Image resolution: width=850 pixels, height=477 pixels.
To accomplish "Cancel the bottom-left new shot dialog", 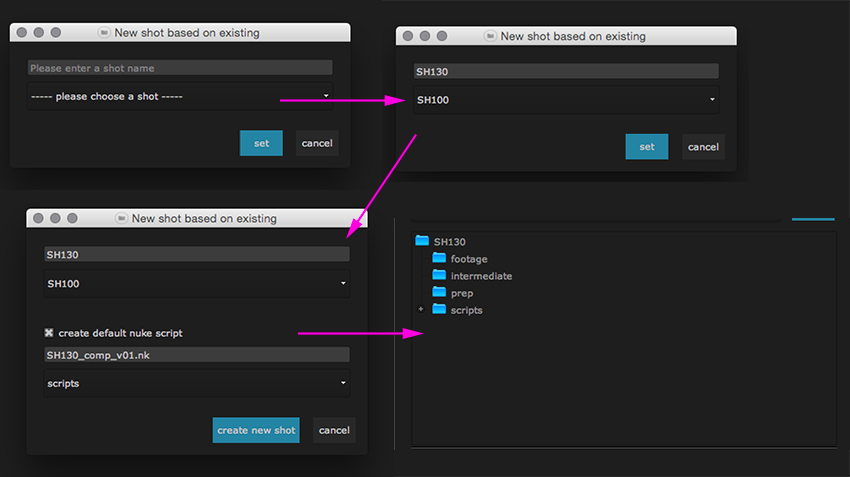I will (x=334, y=430).
